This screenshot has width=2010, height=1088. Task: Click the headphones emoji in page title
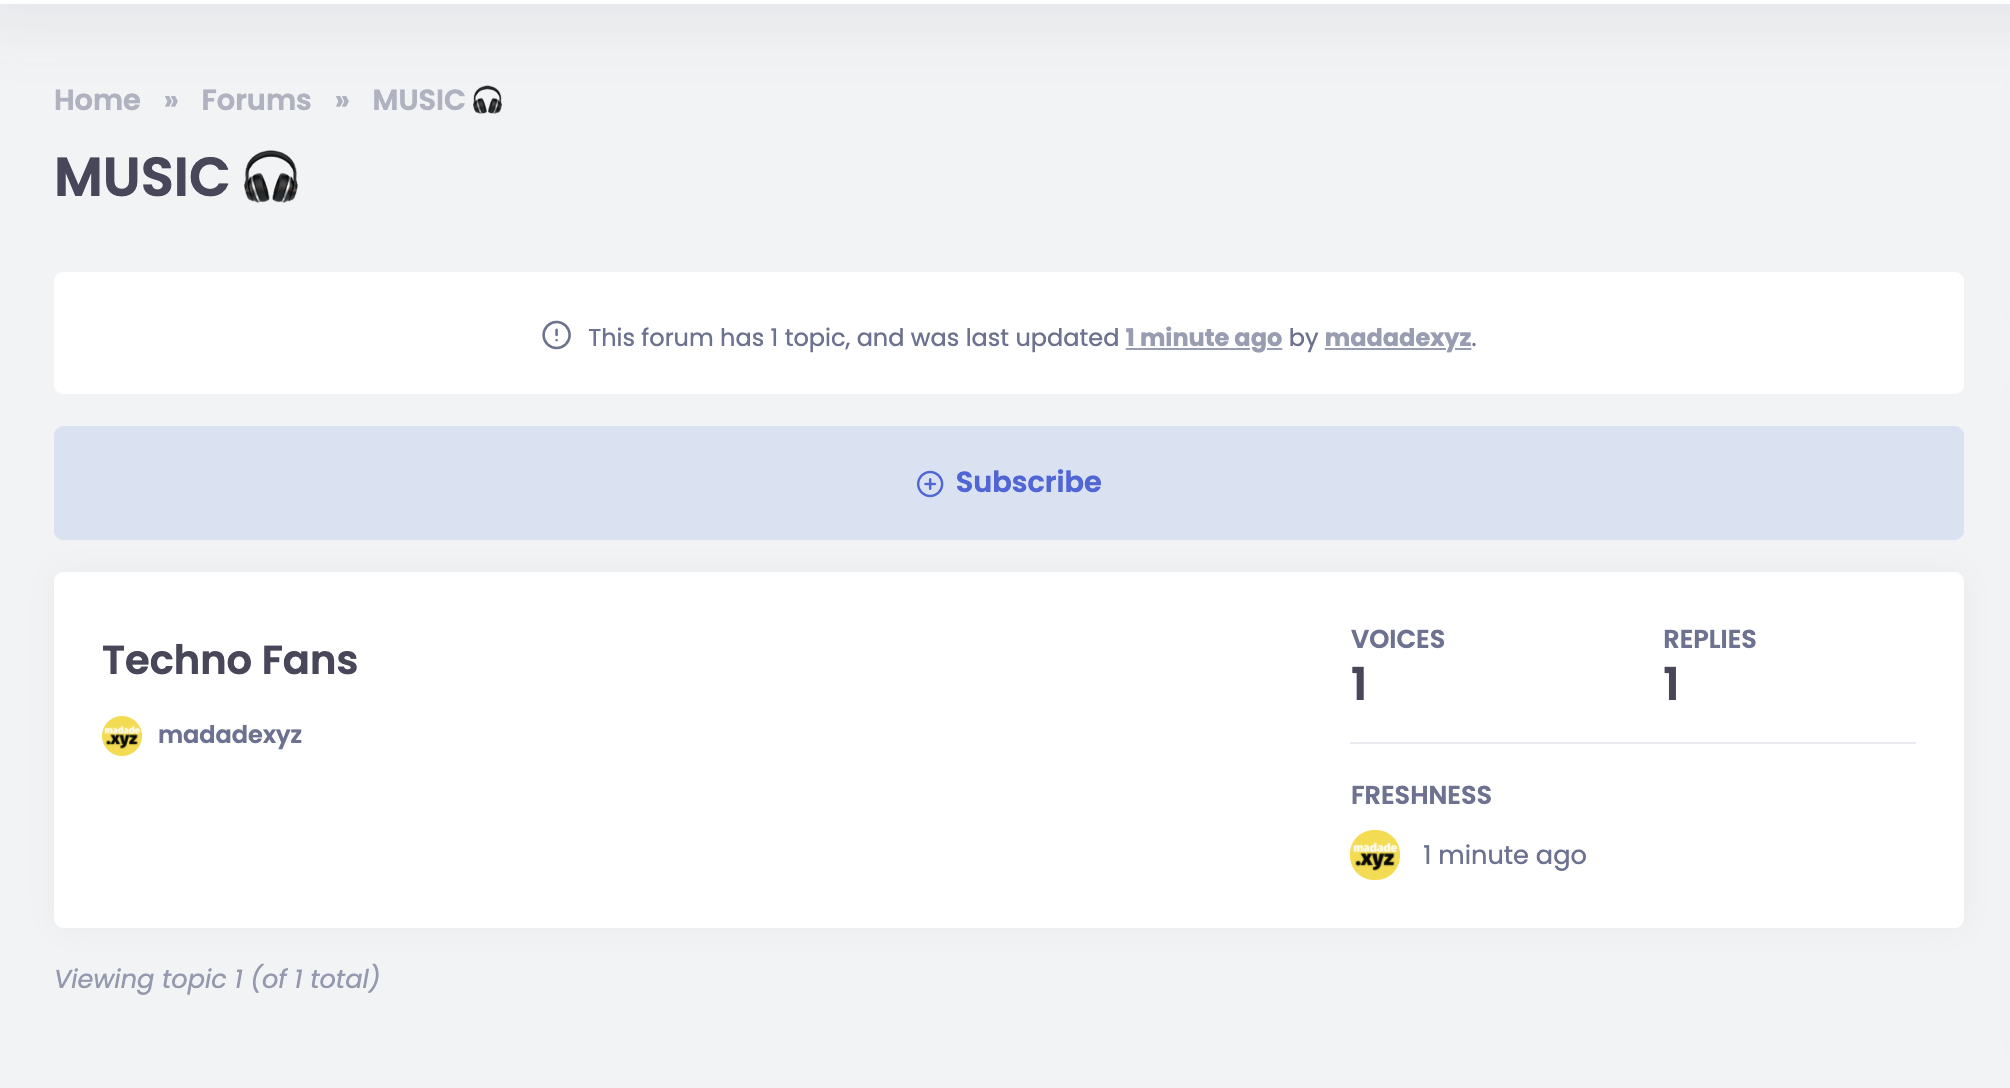pos(271,177)
